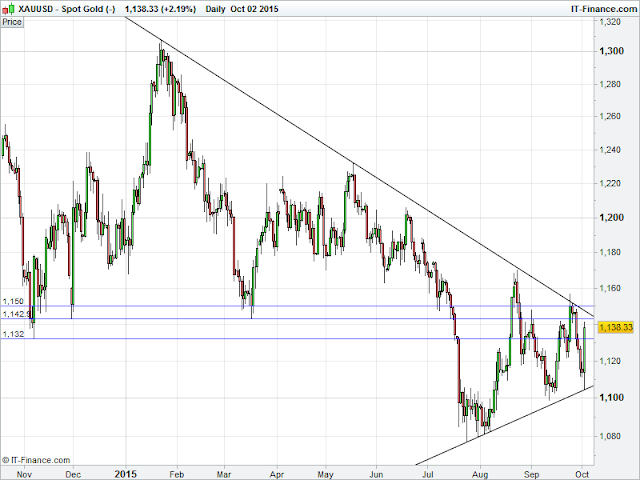Click the 1,138.33 (+2.19%) quote in header
Image resolution: width=640 pixels, height=480 pixels.
pyautogui.click(x=160, y=9)
